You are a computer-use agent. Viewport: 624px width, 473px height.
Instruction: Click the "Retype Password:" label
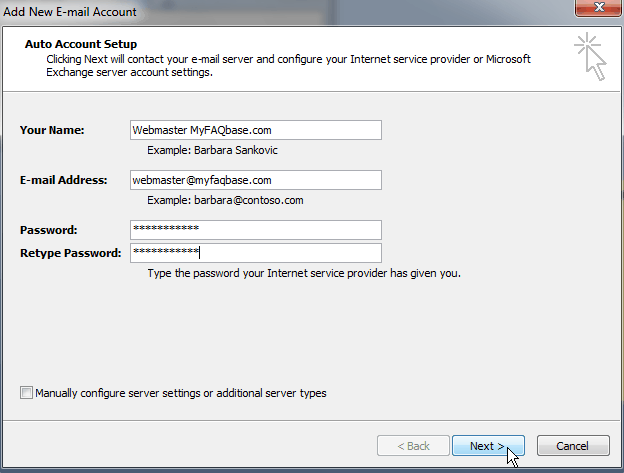pos(70,253)
